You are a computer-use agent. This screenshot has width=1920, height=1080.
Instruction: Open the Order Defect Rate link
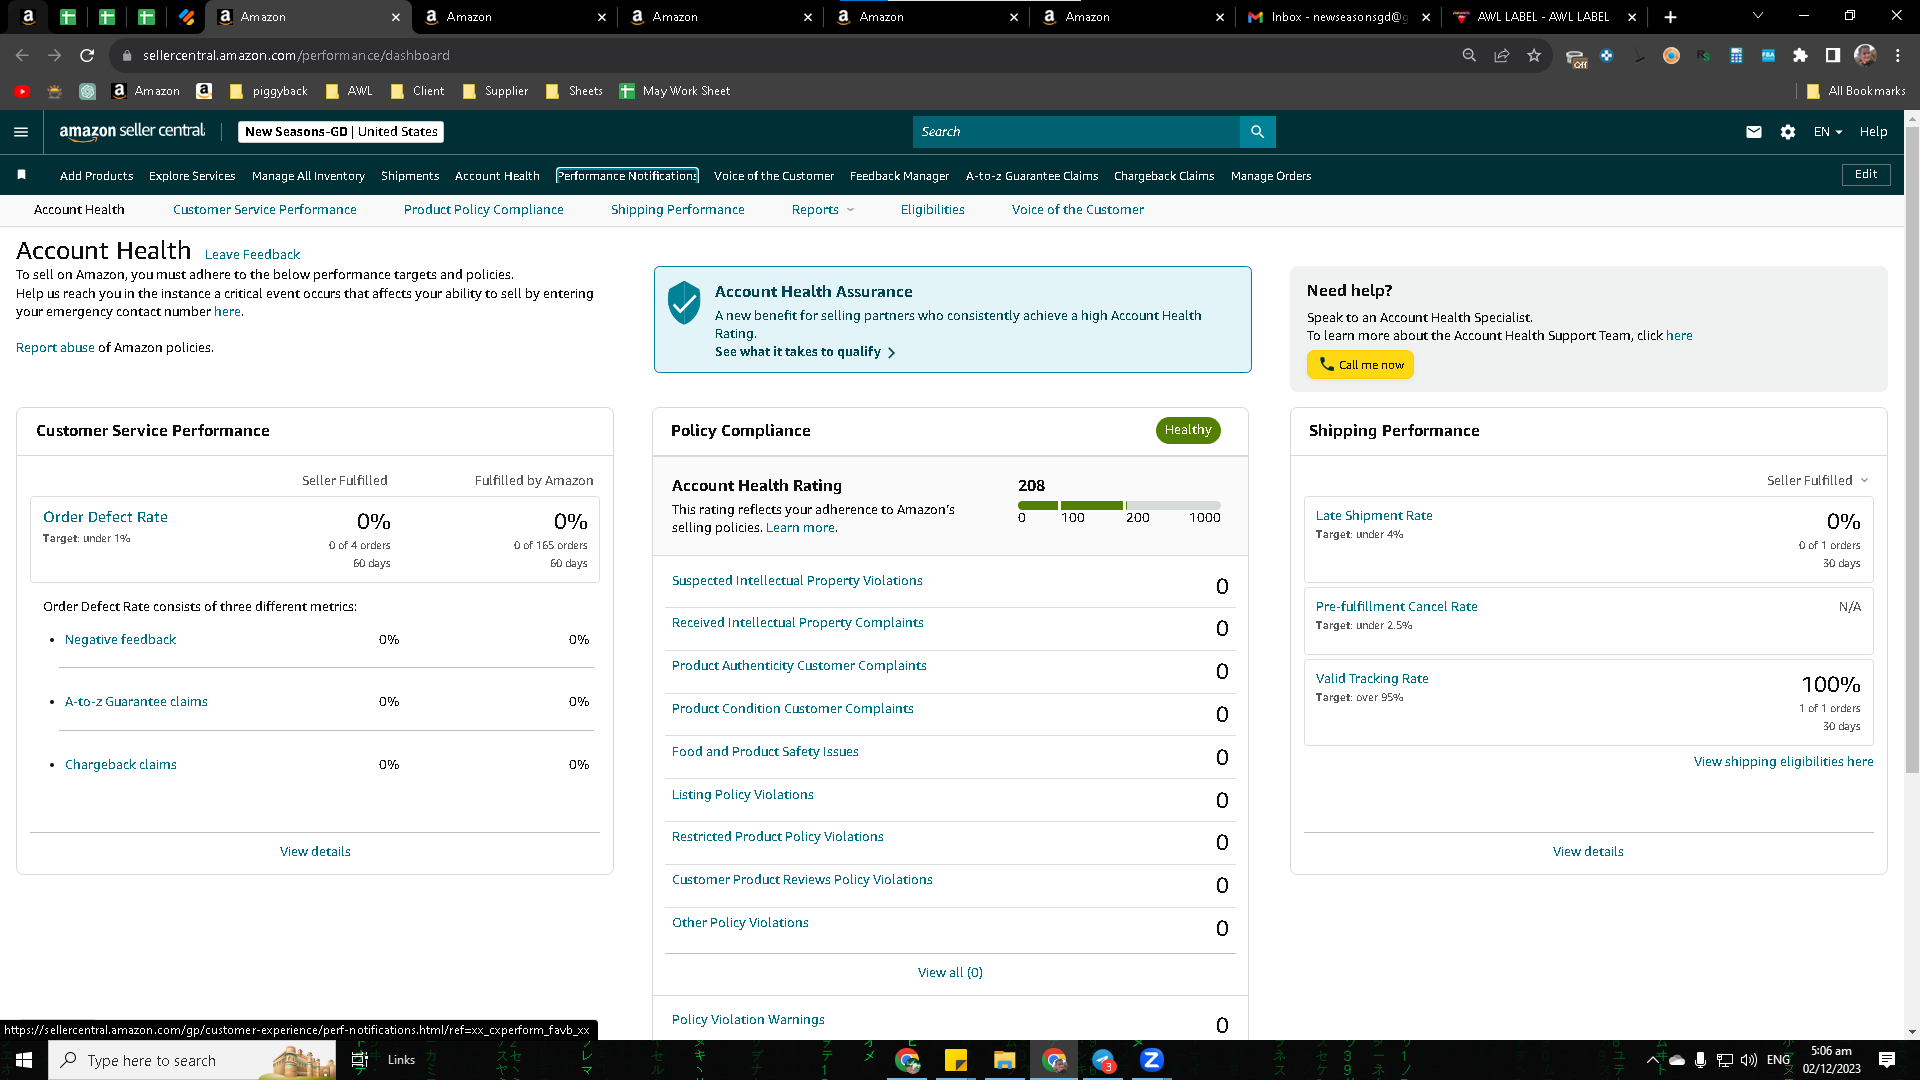(x=105, y=517)
